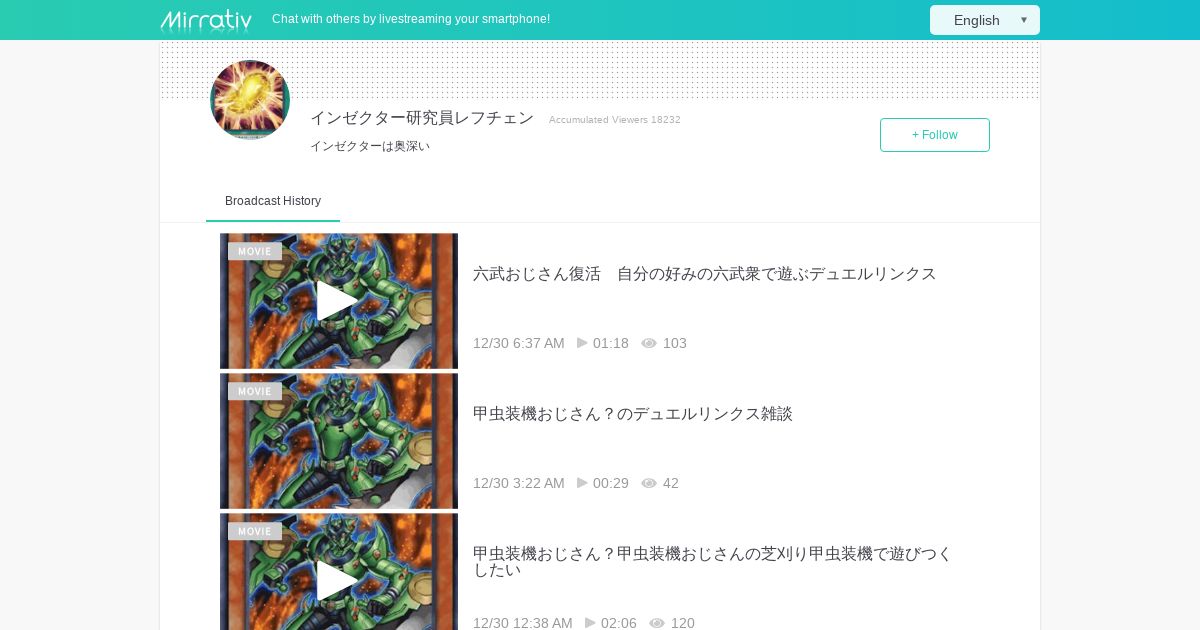The width and height of the screenshot is (1200, 630).
Task: Click the duration play icon next to 01:18
Action: 583,343
